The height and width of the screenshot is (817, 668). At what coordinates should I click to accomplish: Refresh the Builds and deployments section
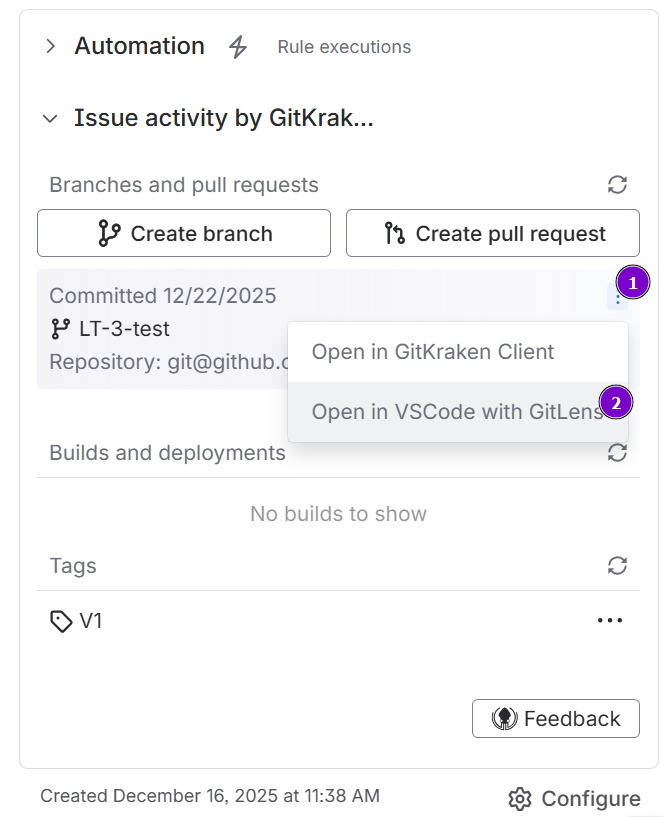pyautogui.click(x=617, y=452)
